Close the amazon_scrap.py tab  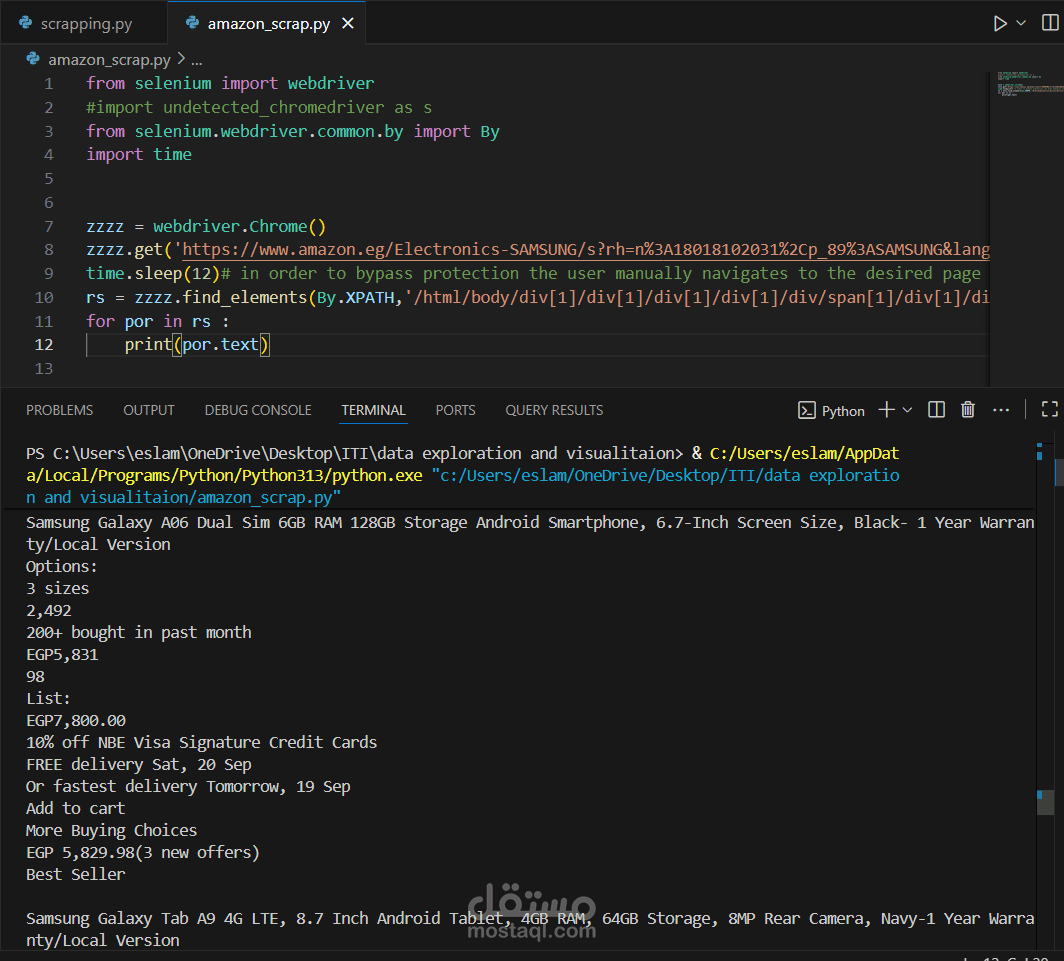pos(348,24)
